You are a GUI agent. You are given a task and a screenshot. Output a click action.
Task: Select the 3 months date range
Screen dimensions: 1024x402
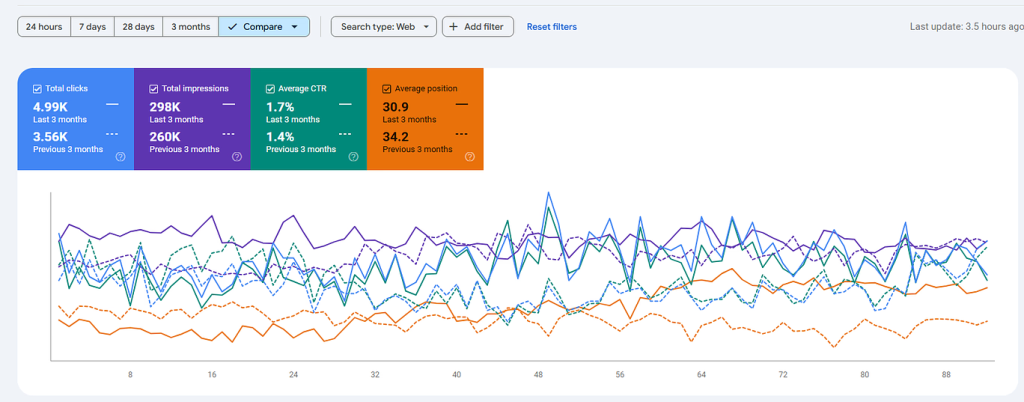(191, 27)
